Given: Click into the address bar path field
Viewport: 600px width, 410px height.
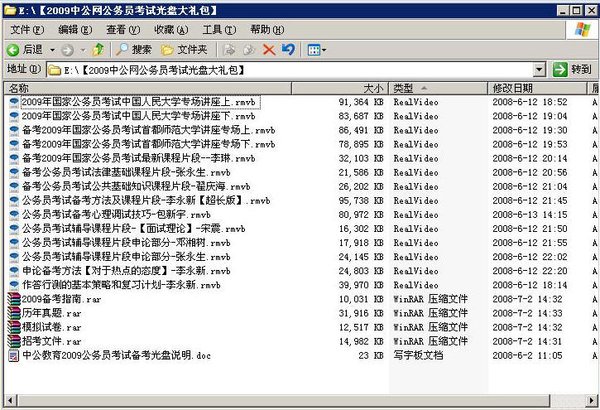Looking at the screenshot, I should (x=291, y=70).
